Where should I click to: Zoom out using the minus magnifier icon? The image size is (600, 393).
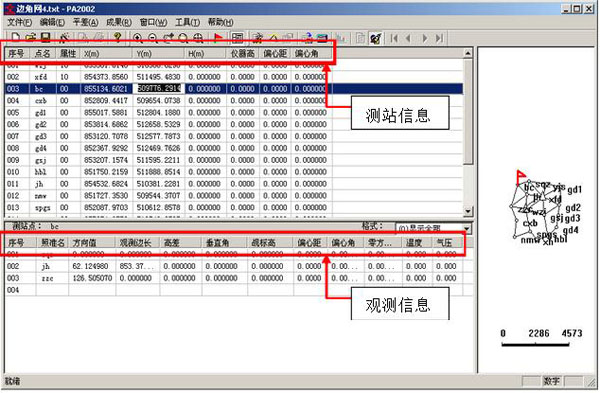click(x=153, y=38)
